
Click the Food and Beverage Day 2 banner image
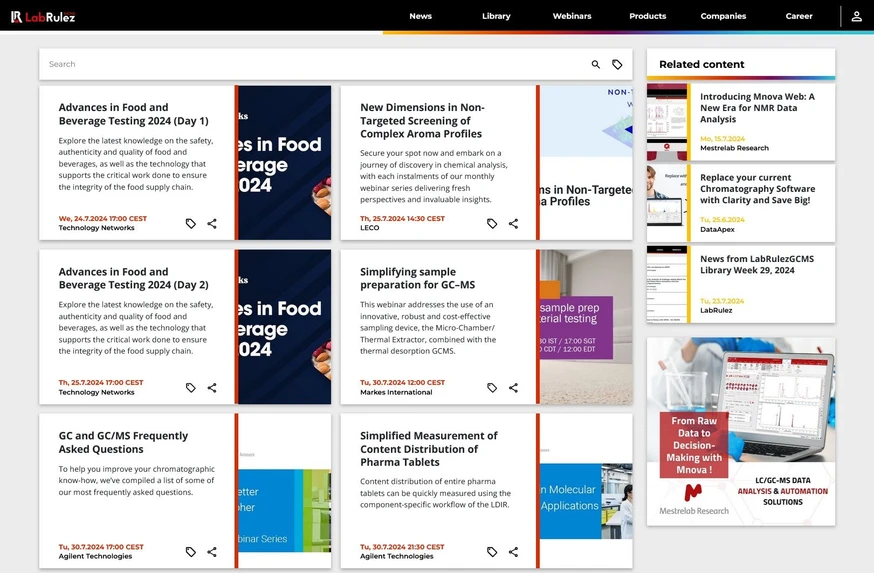point(284,327)
